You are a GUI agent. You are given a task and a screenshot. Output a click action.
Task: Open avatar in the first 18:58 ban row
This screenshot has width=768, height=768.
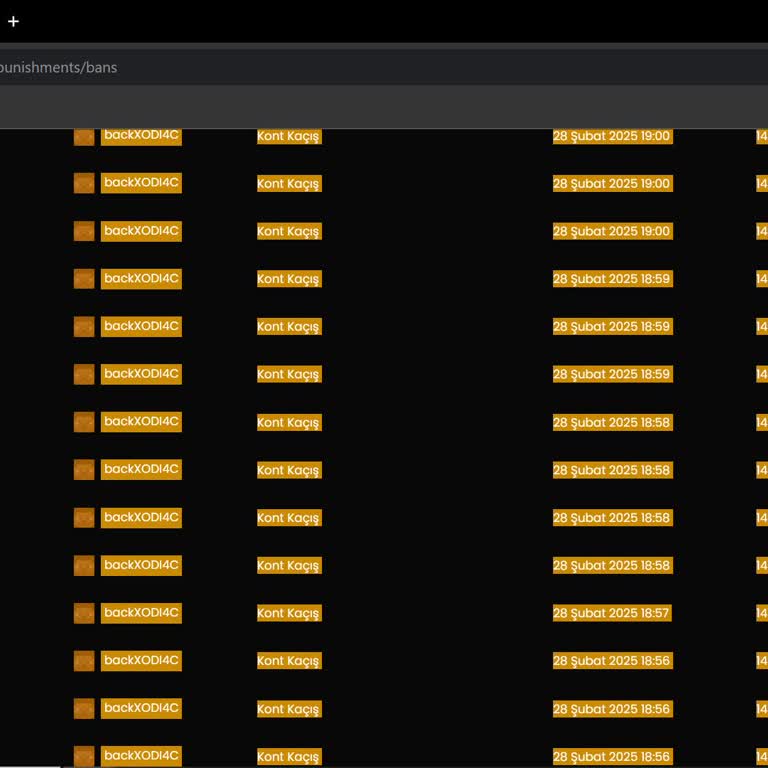84,422
